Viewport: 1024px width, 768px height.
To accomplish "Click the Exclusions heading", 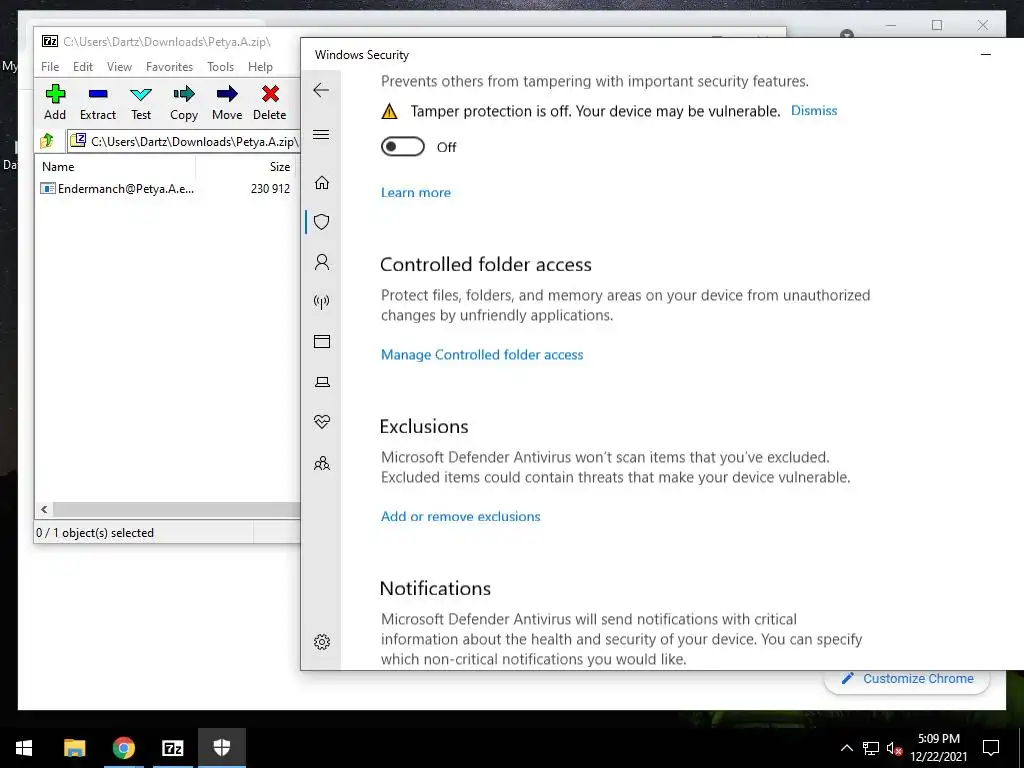I will coord(424,426).
